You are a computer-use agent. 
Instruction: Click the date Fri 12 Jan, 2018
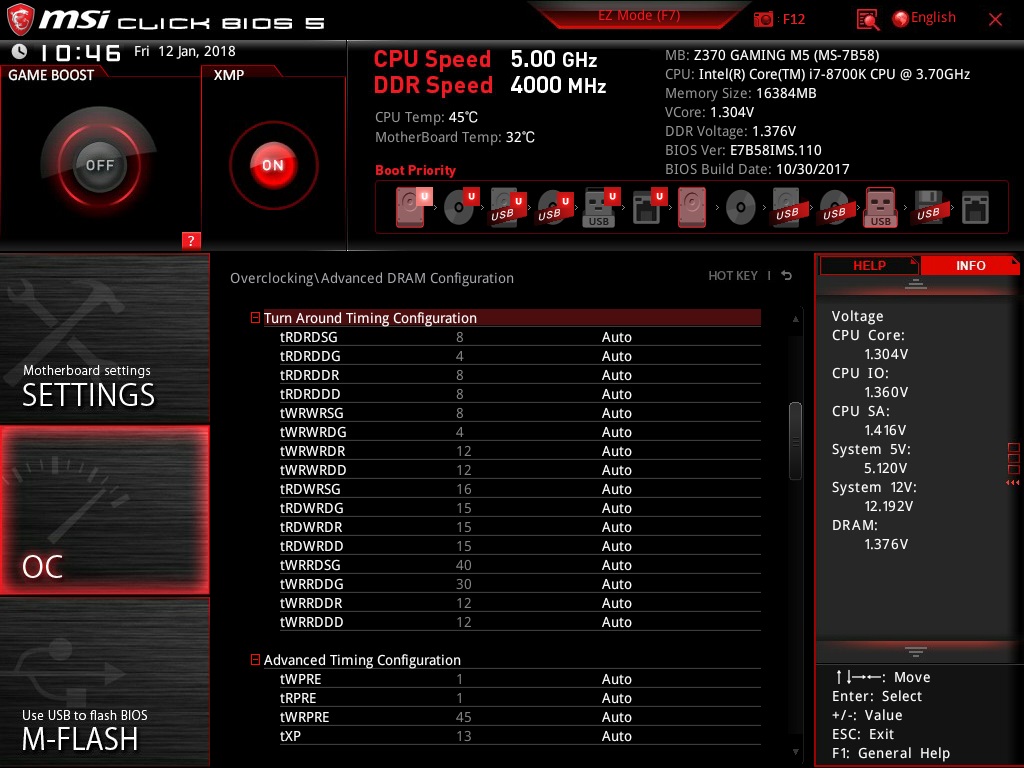(x=185, y=51)
